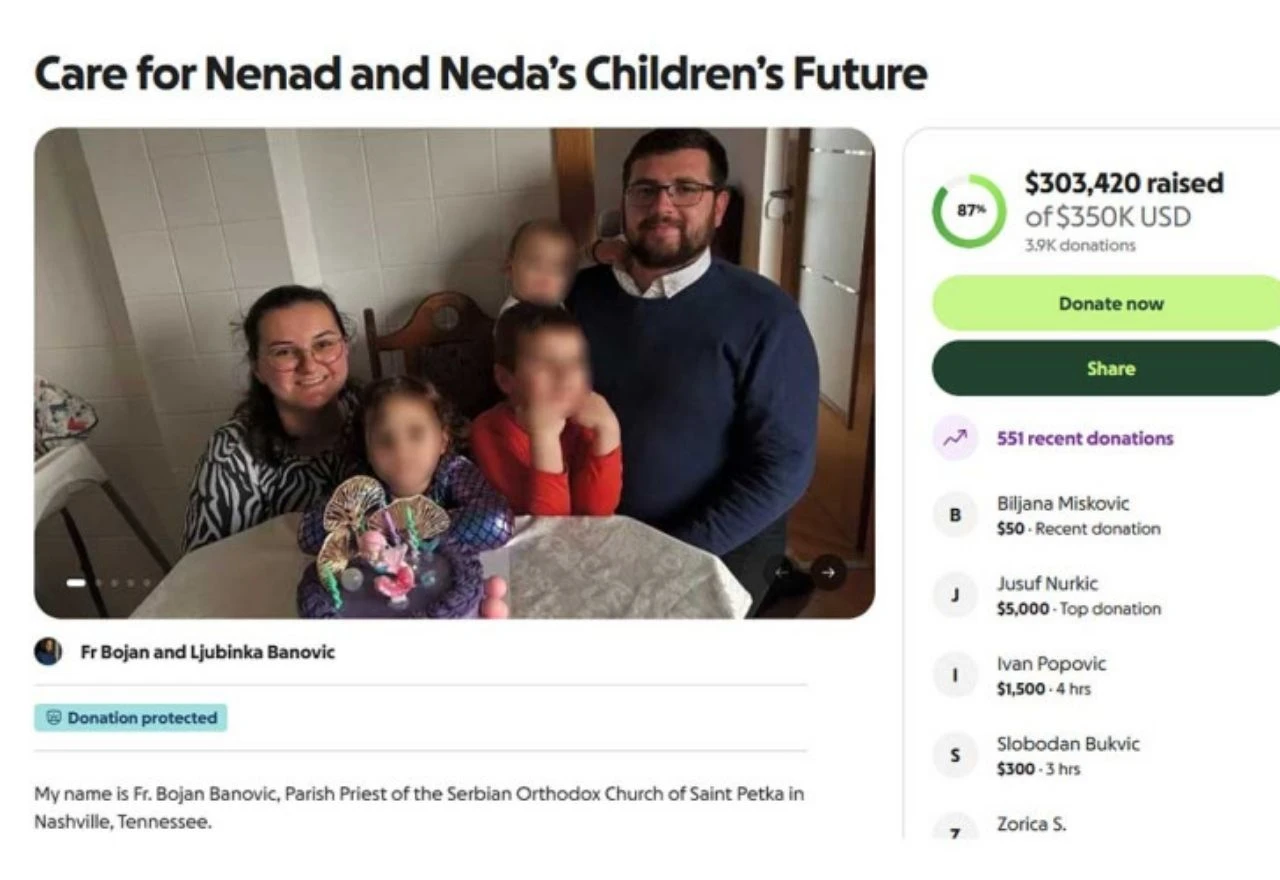Click the previous image arrow on photo carousel
1280x880 pixels.
[782, 573]
